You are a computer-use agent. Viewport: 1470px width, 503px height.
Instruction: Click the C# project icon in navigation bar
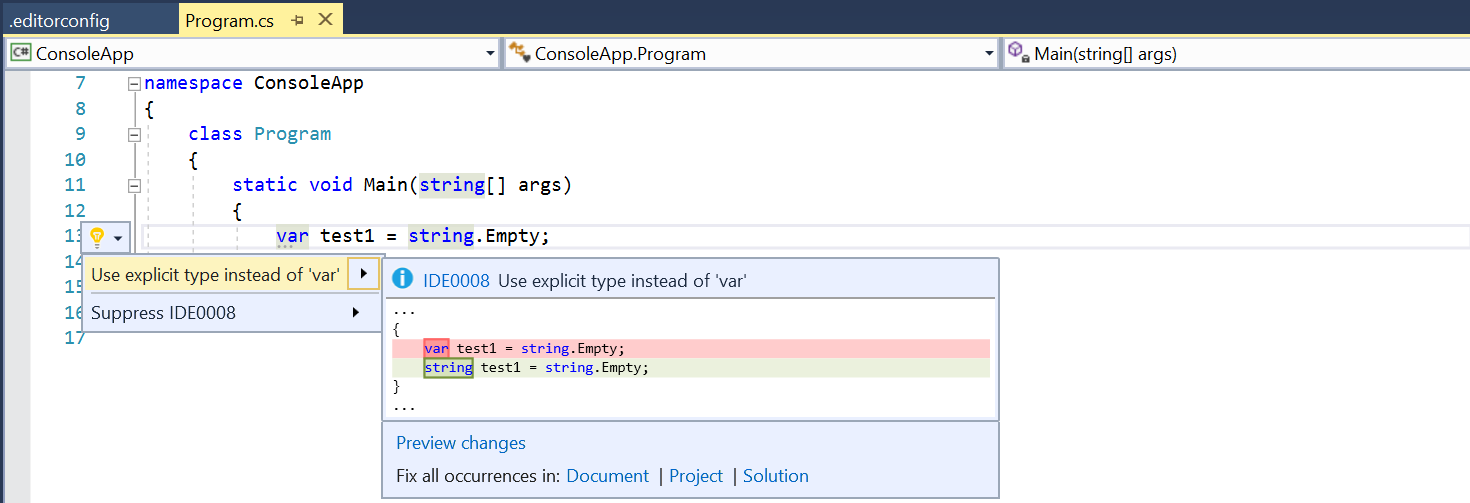(21, 54)
